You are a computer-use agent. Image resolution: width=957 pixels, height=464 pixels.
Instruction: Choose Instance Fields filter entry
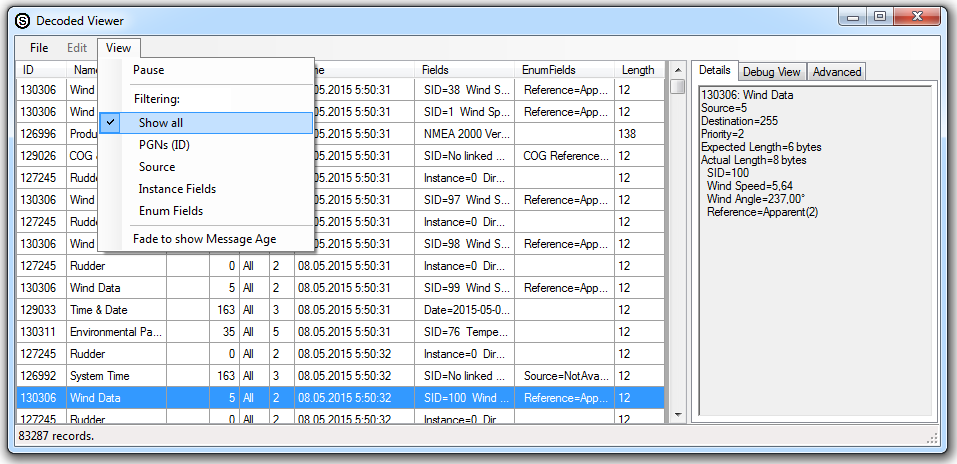177,189
